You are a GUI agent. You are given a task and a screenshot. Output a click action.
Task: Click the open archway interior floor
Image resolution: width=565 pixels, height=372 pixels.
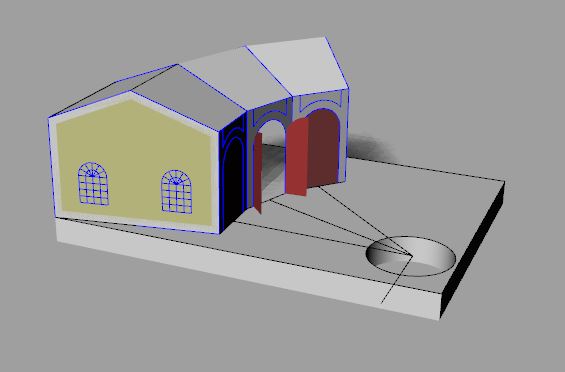(x=273, y=173)
